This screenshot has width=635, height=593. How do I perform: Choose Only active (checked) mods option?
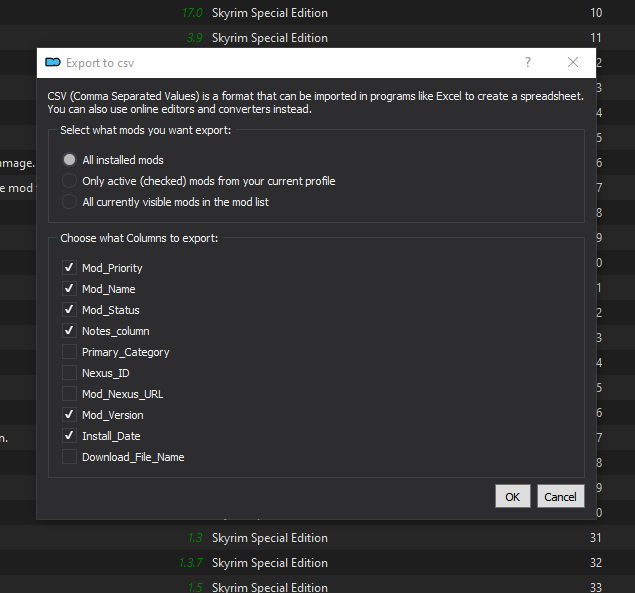coord(69,181)
